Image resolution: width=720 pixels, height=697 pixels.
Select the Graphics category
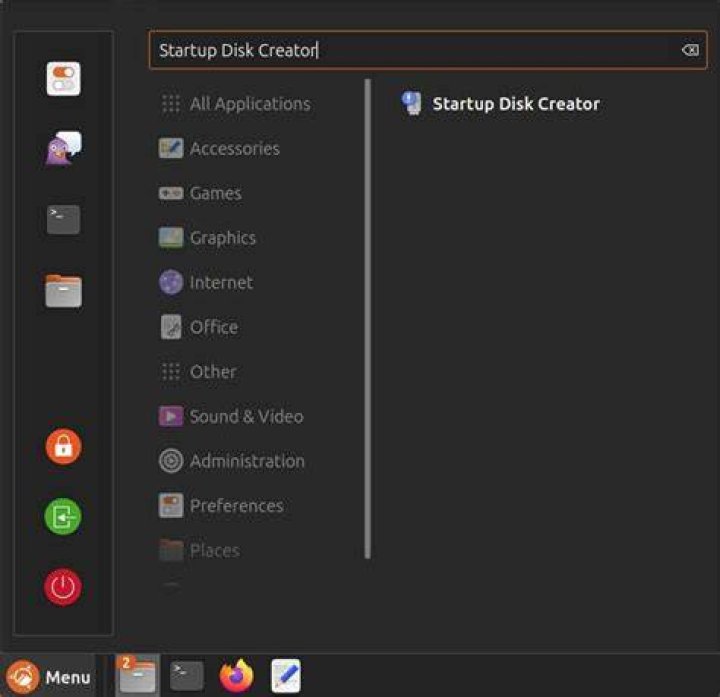pos(207,238)
